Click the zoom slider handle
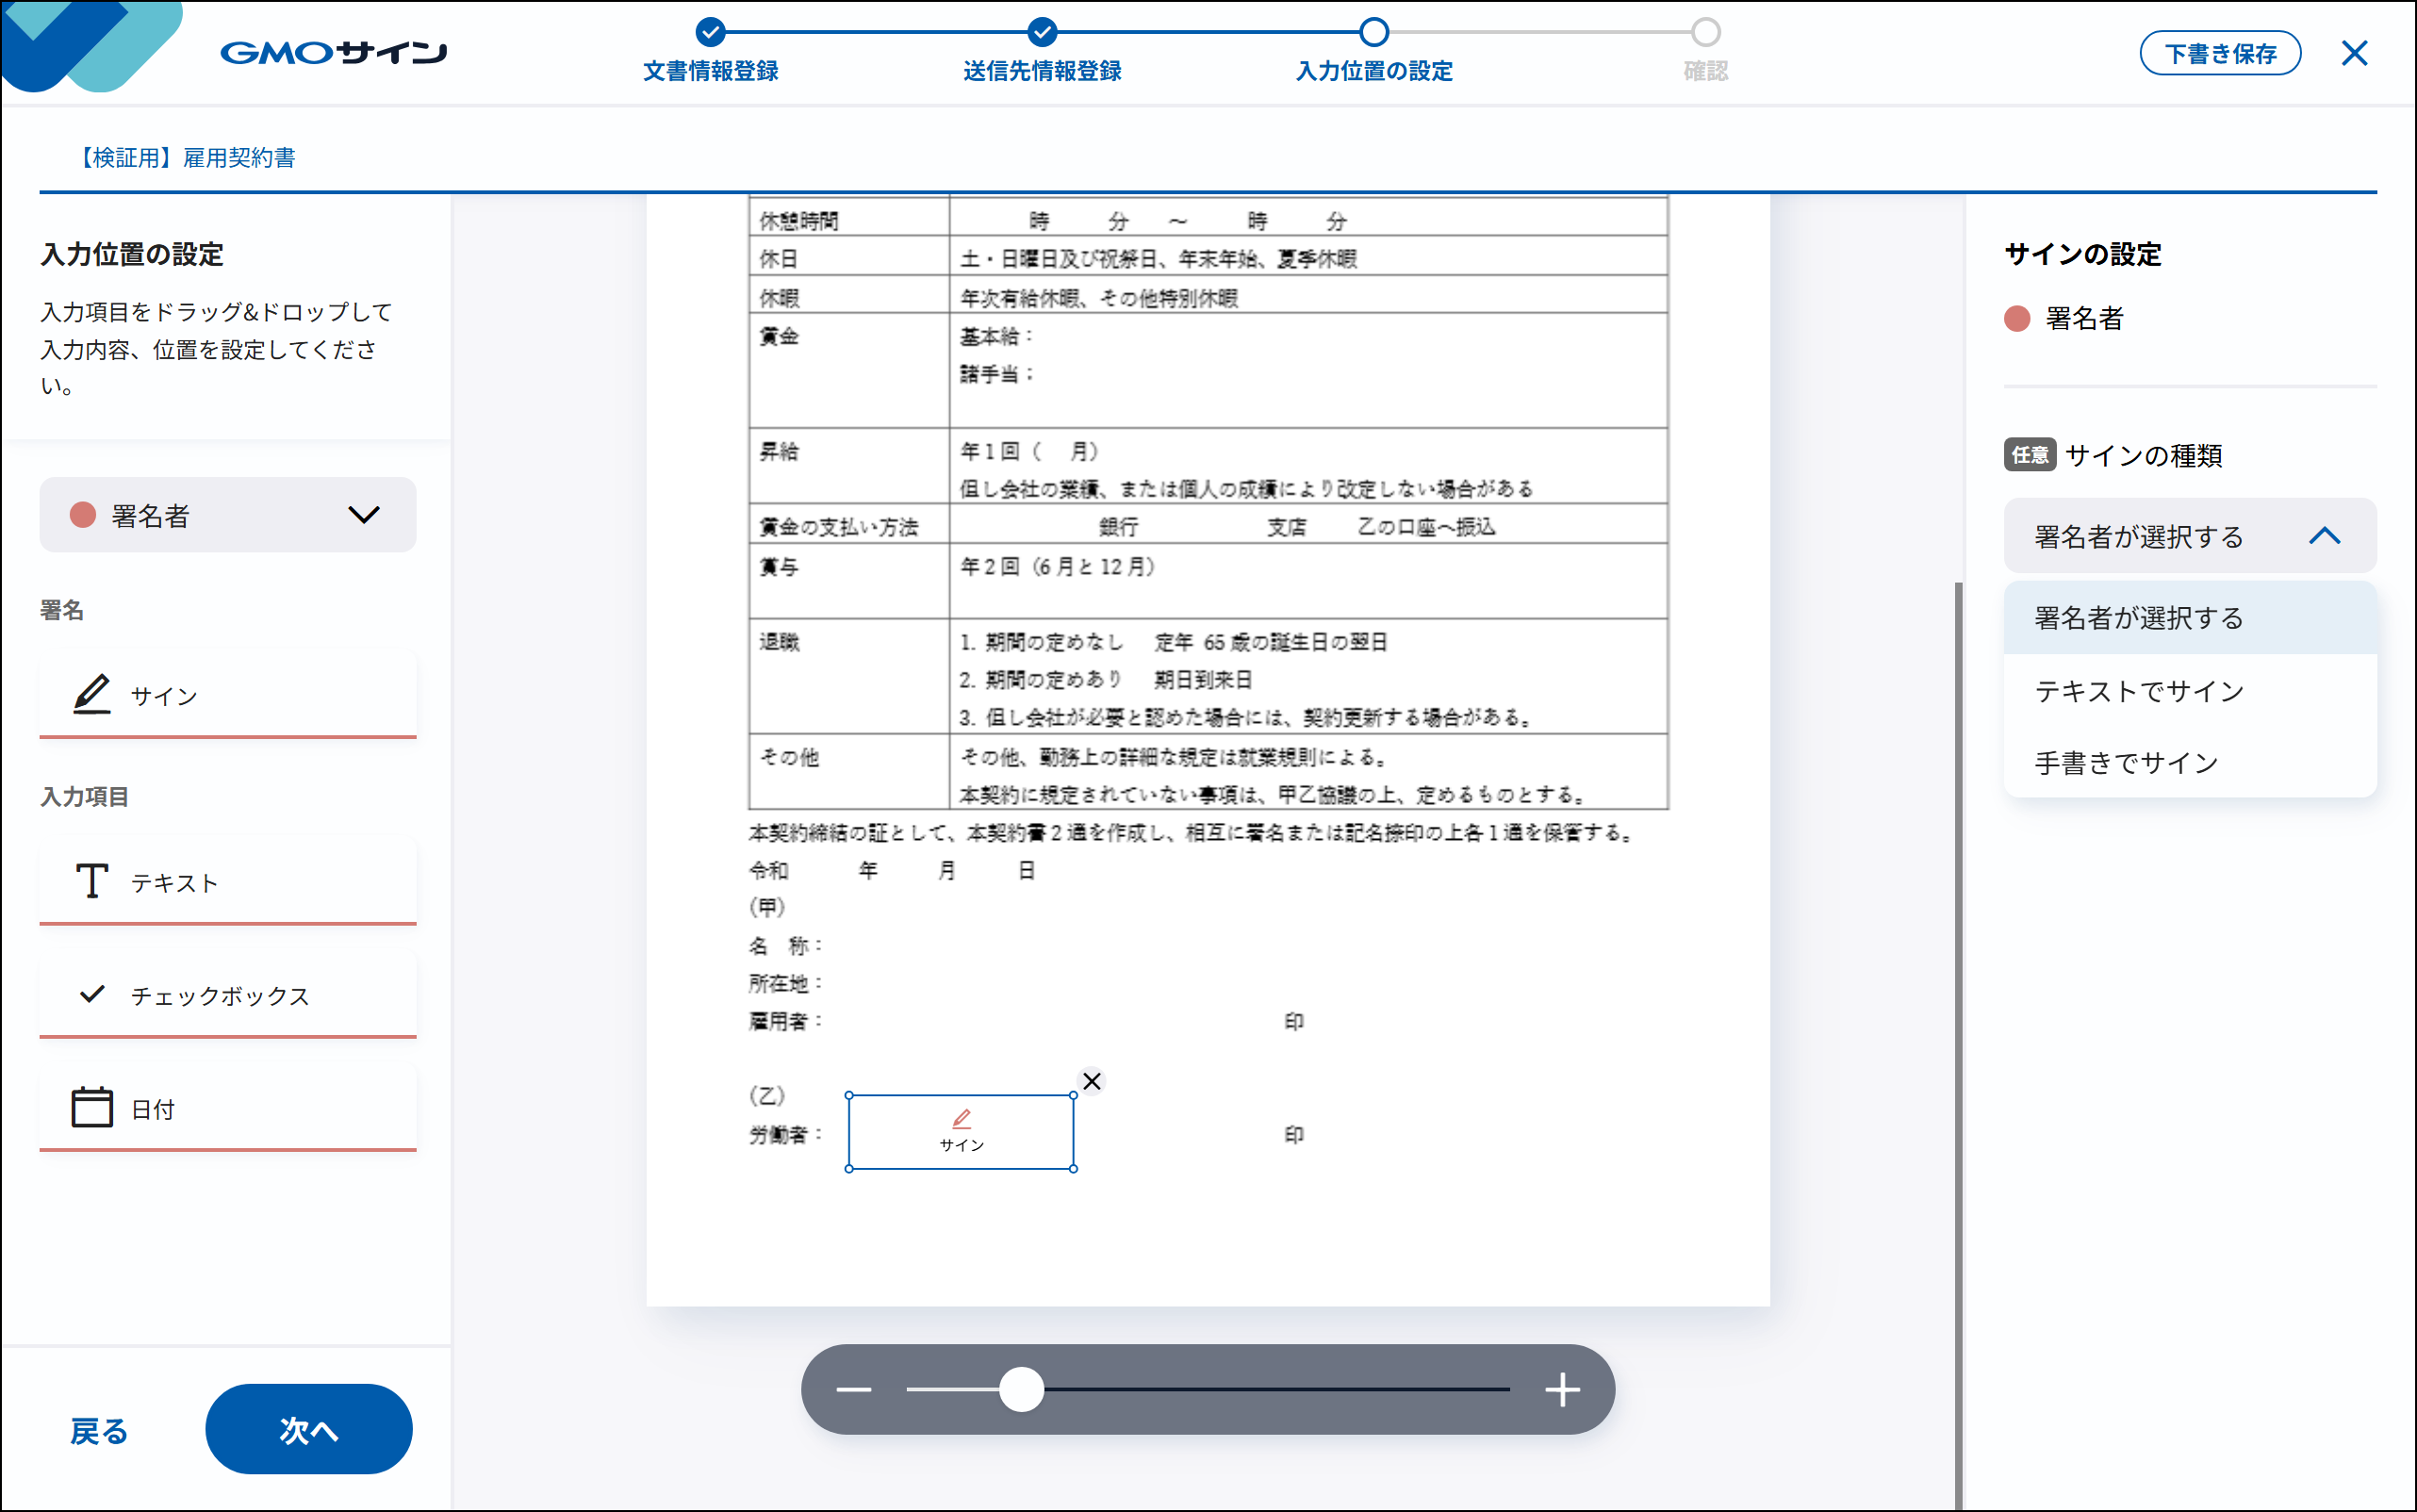2417x1512 pixels. click(x=1021, y=1389)
